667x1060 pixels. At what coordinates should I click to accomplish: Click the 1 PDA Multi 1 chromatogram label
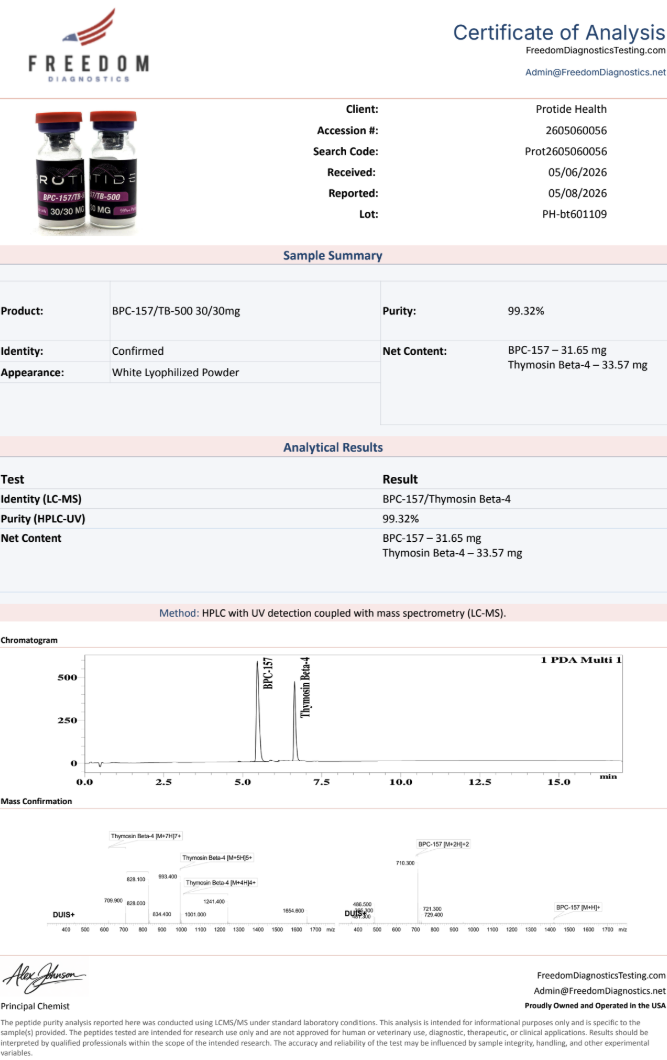tap(581, 660)
